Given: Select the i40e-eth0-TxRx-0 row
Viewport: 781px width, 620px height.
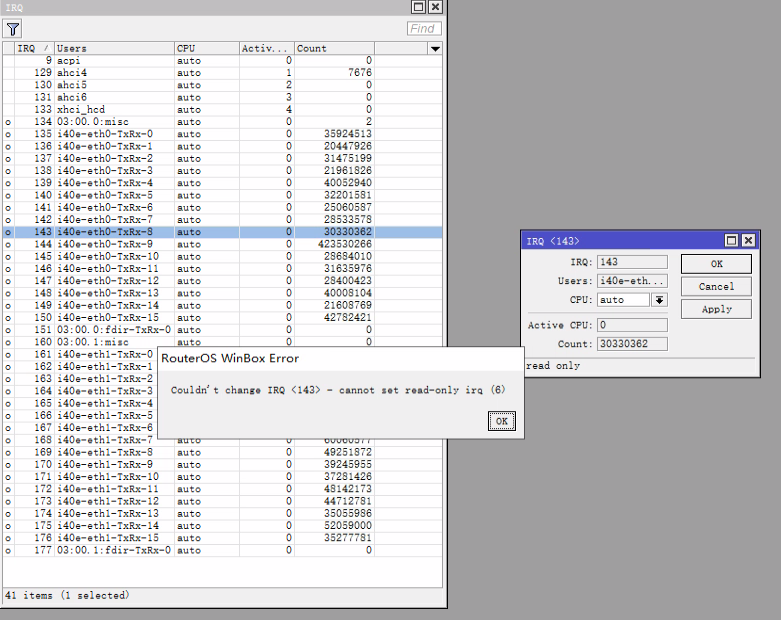Looking at the screenshot, I should coord(222,134).
